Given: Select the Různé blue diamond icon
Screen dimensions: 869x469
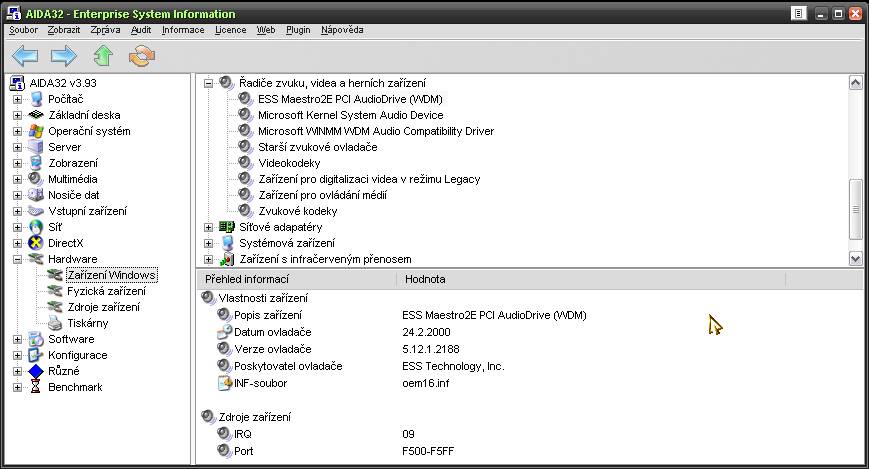Looking at the screenshot, I should click(x=36, y=371).
